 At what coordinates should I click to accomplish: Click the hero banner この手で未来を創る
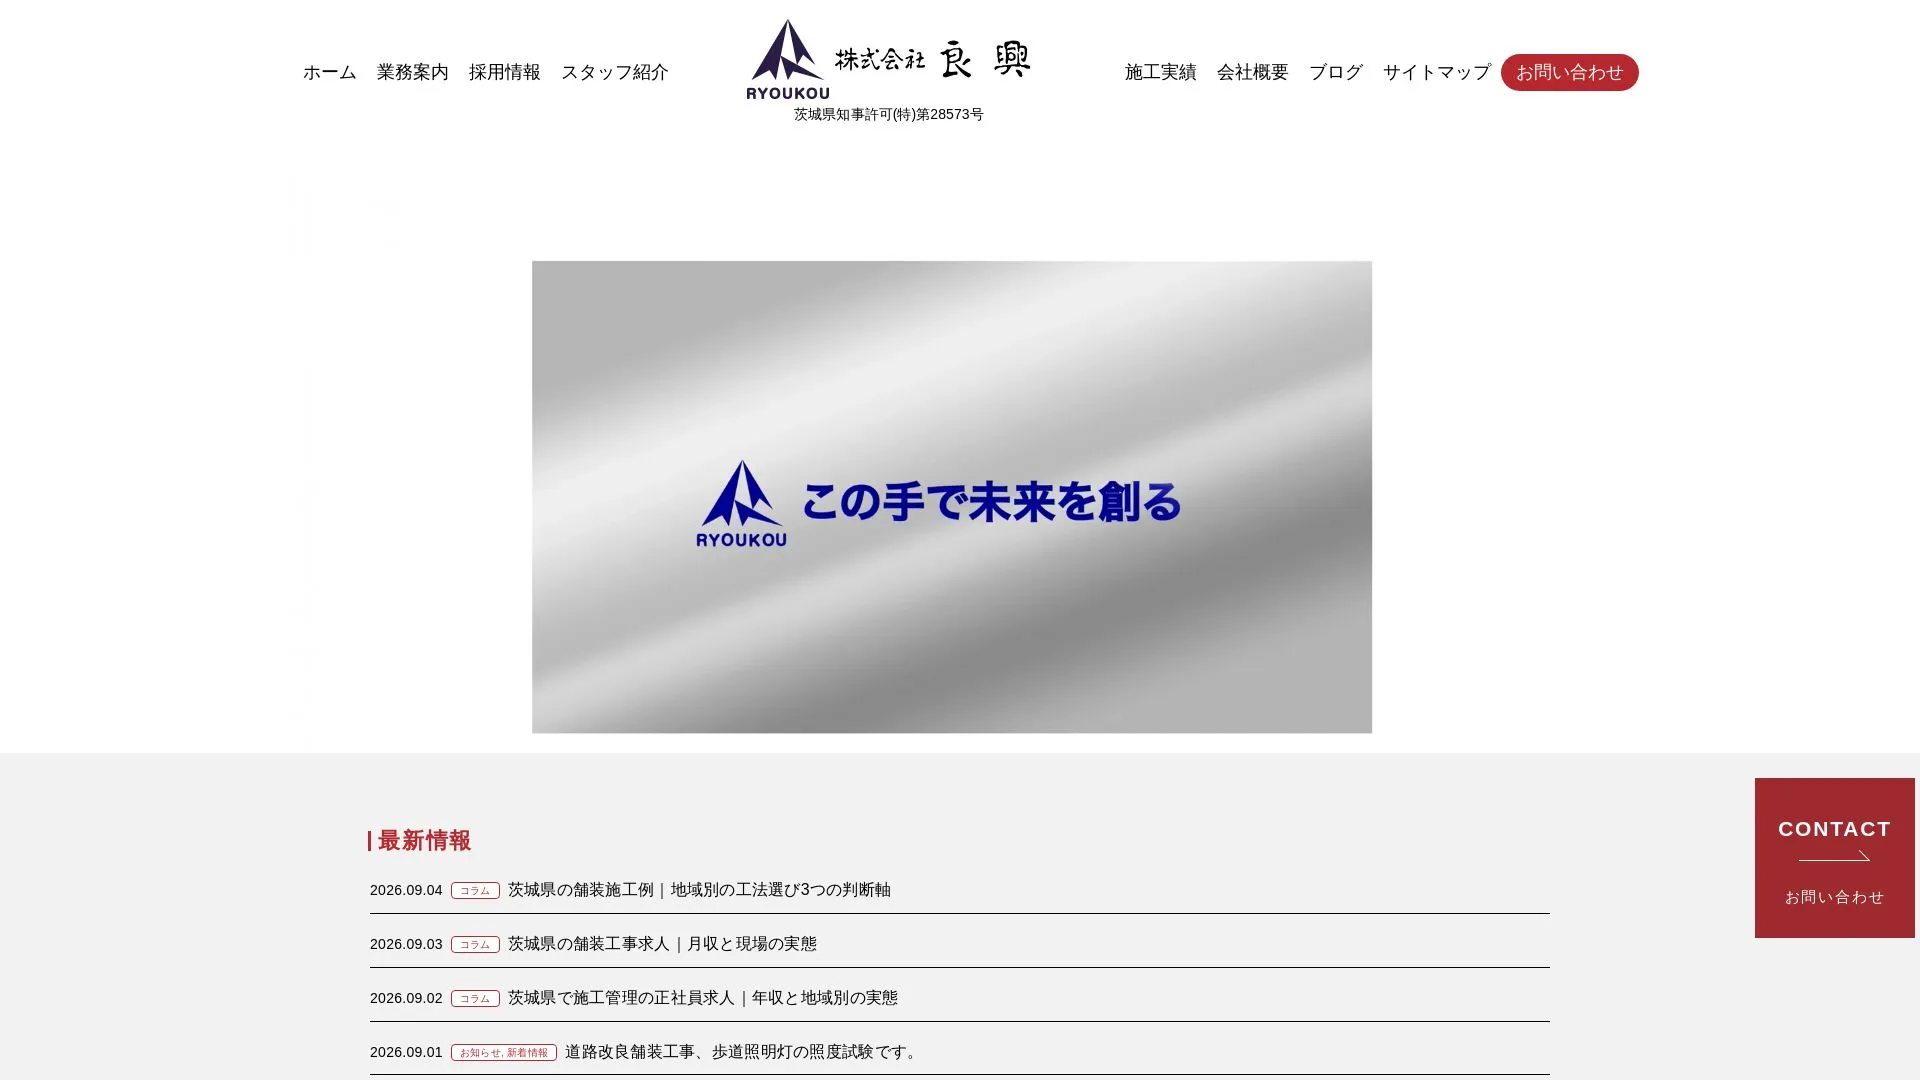(x=952, y=497)
